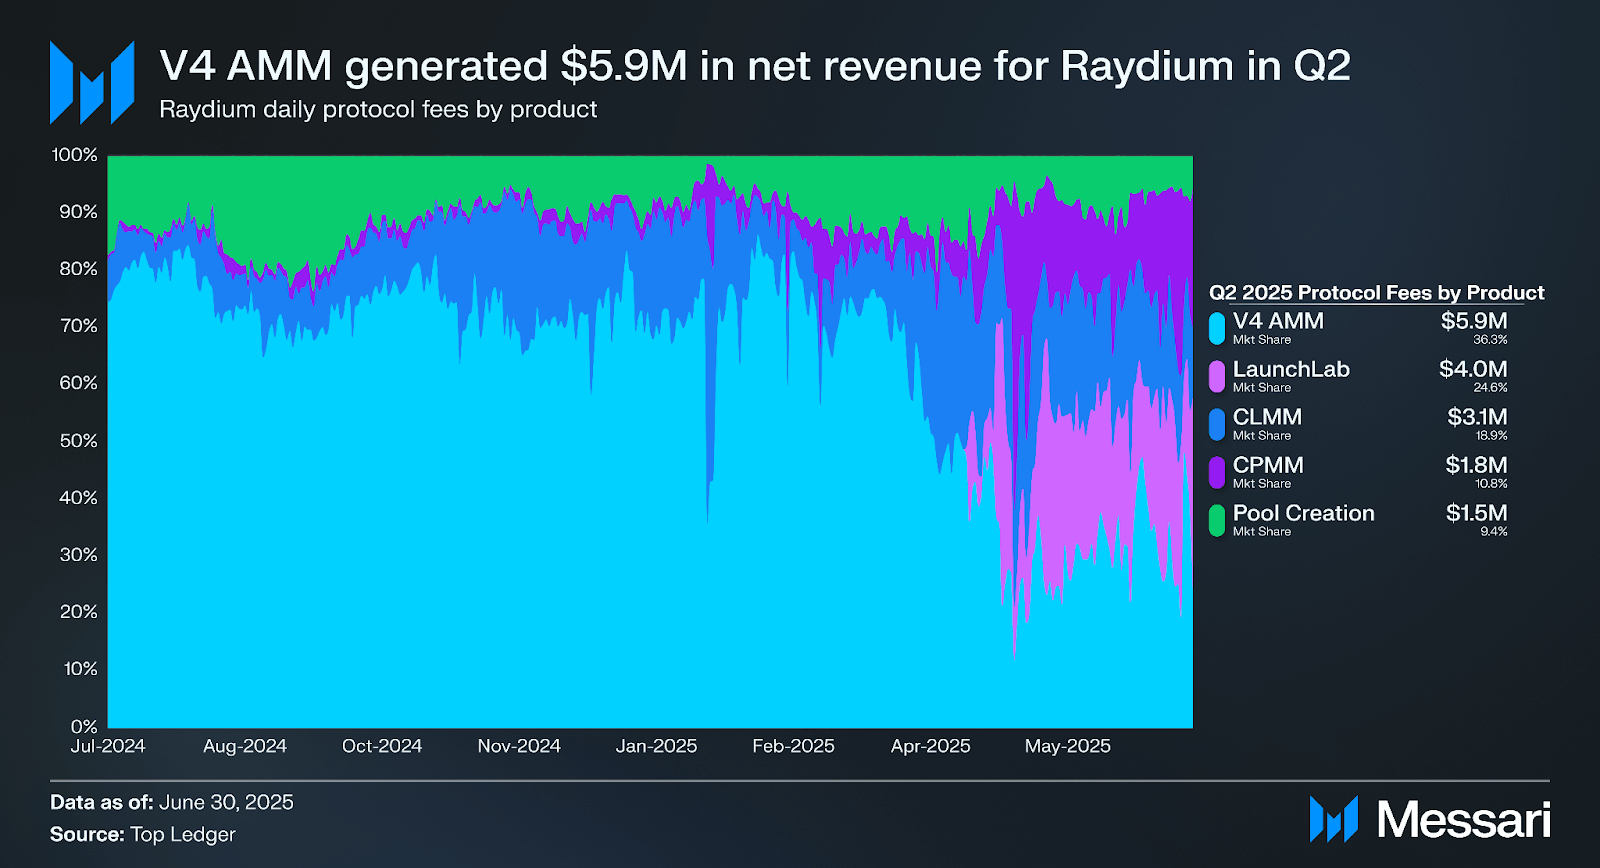The width and height of the screenshot is (1600, 868).
Task: Click the '18.9%' market share figure
Action: point(1491,436)
